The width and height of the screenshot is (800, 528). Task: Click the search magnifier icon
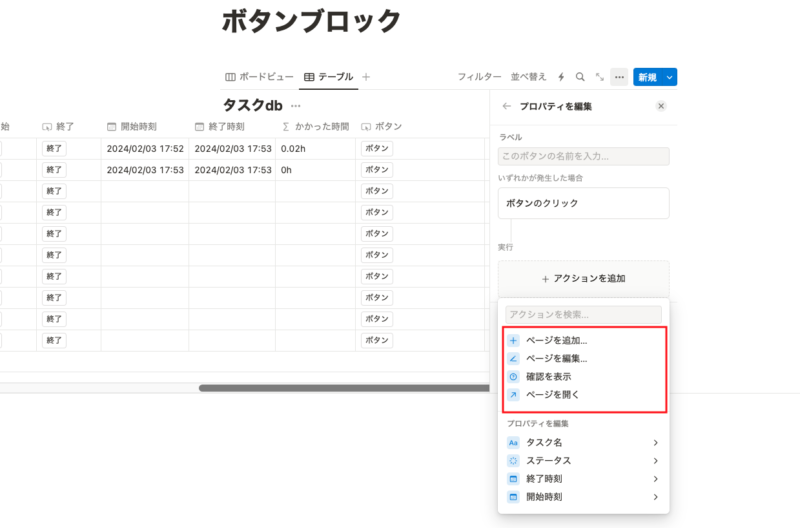[x=580, y=77]
